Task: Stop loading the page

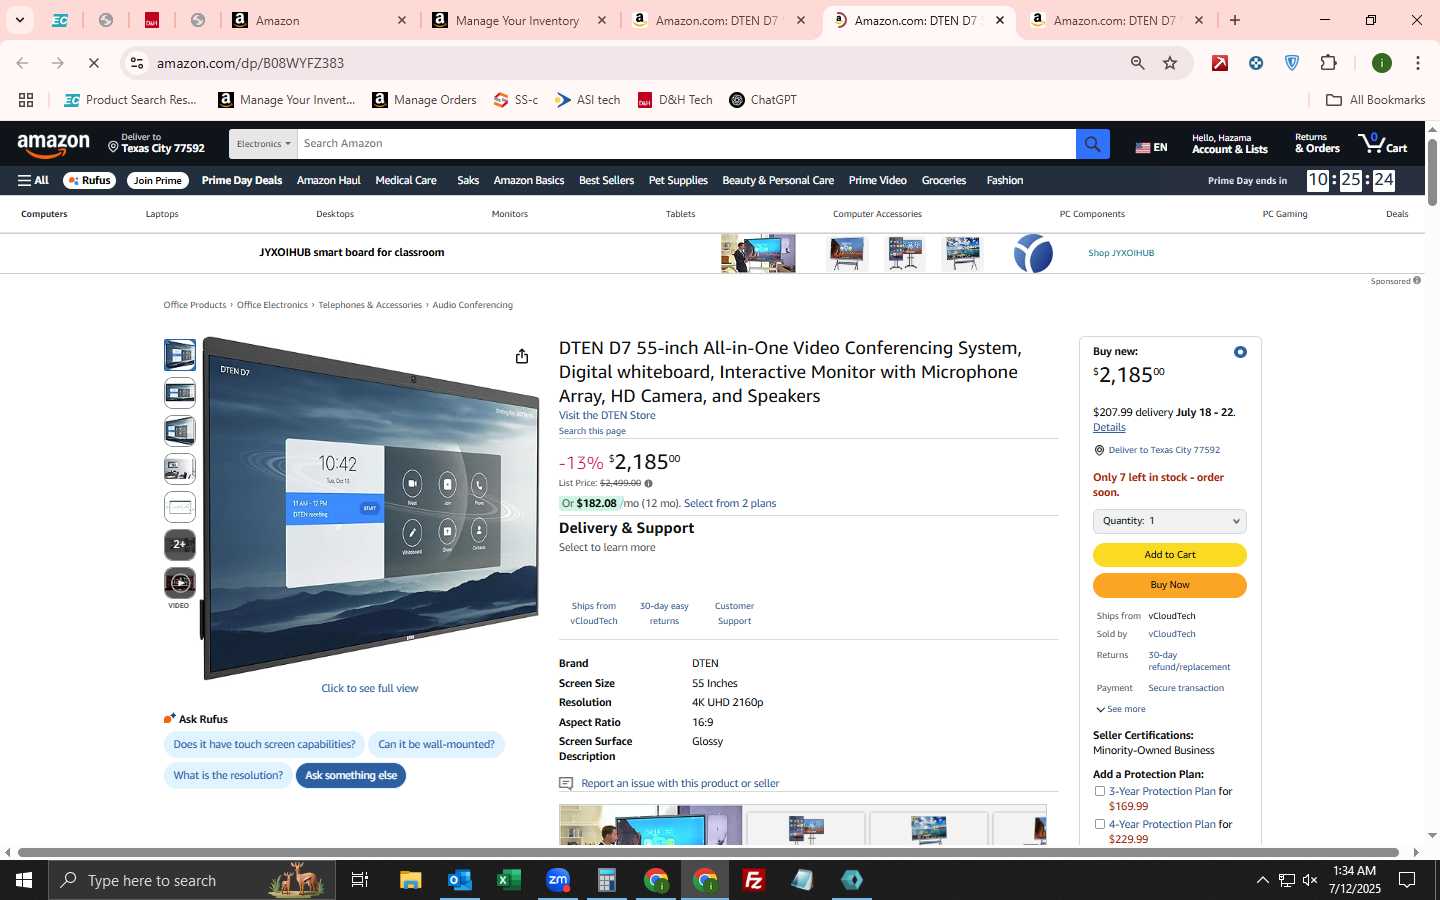Action: tap(93, 63)
